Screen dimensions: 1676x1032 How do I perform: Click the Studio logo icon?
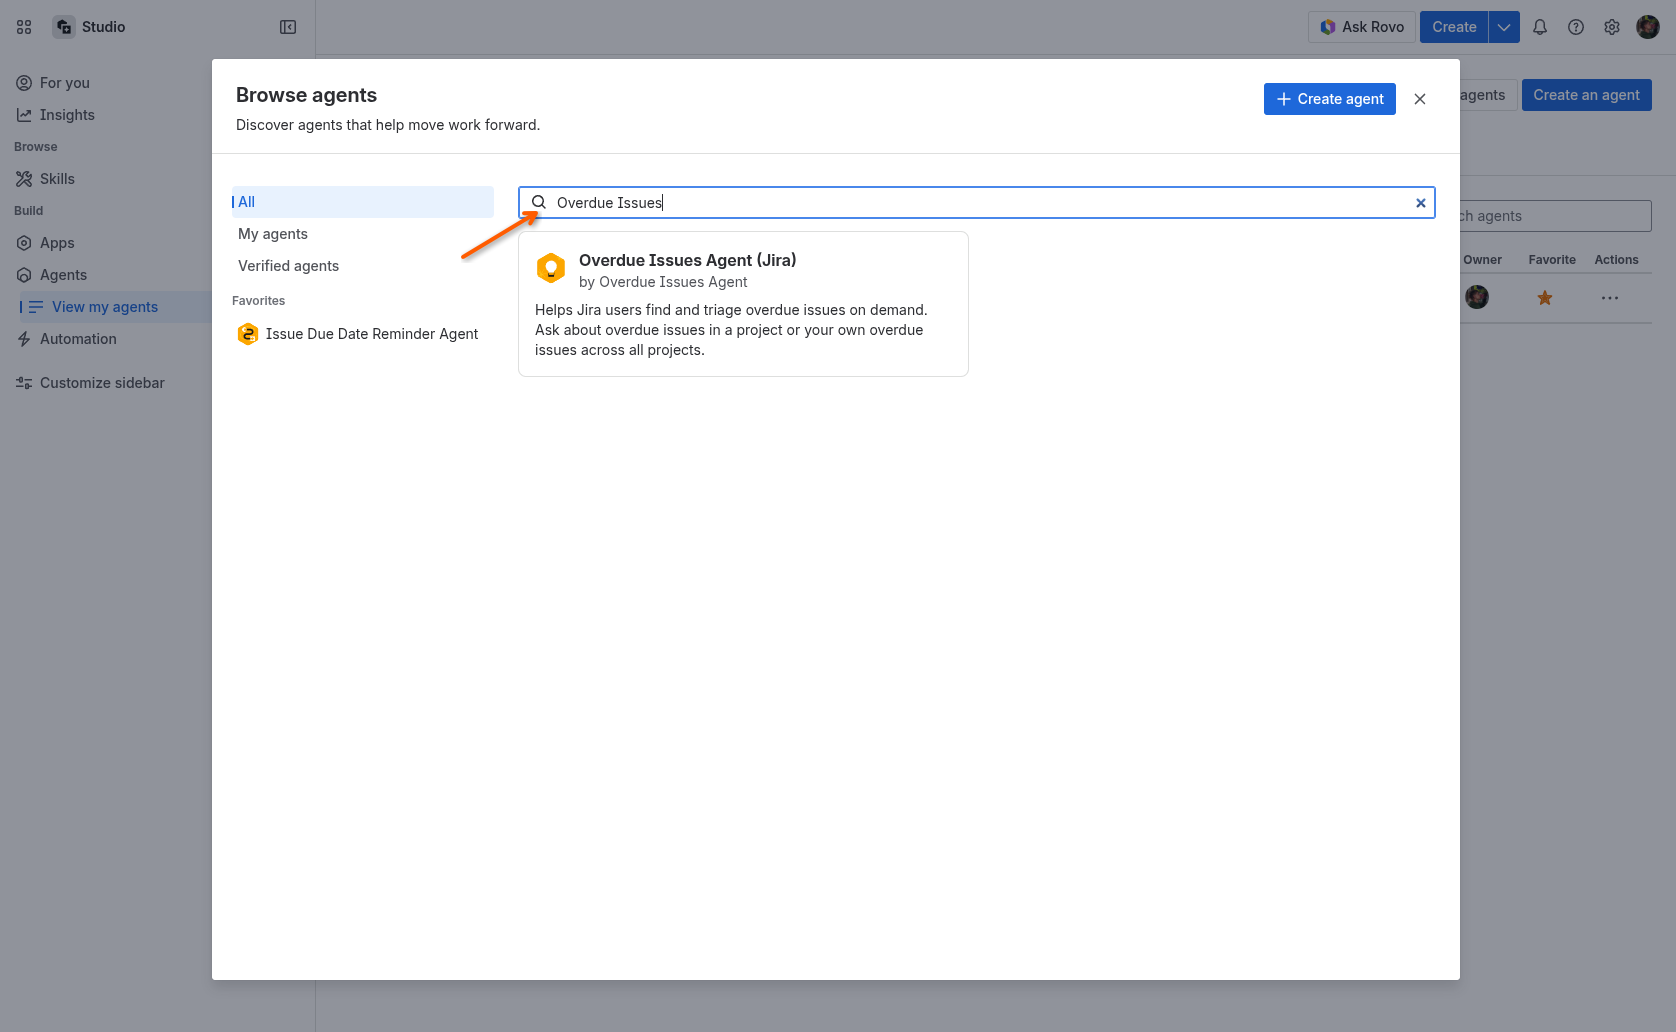[64, 27]
